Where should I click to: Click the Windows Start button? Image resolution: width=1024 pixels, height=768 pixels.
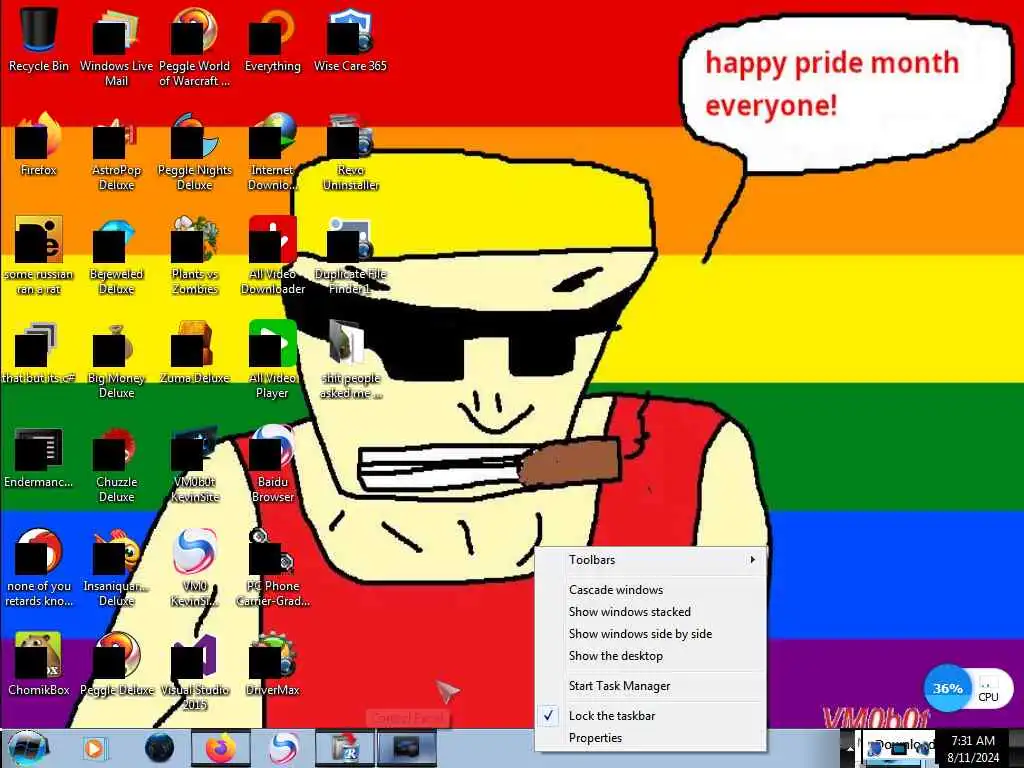[x=27, y=748]
